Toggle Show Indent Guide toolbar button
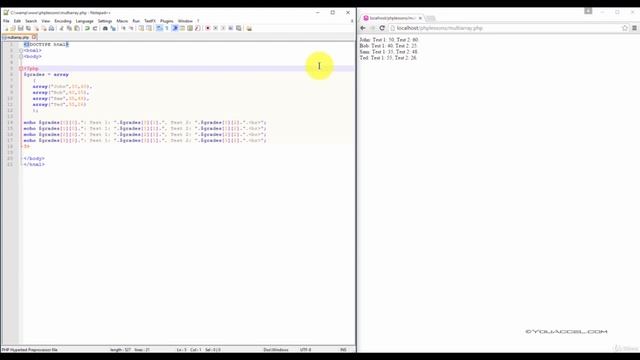Viewport: 640px width, 360px height. click(x=175, y=28)
